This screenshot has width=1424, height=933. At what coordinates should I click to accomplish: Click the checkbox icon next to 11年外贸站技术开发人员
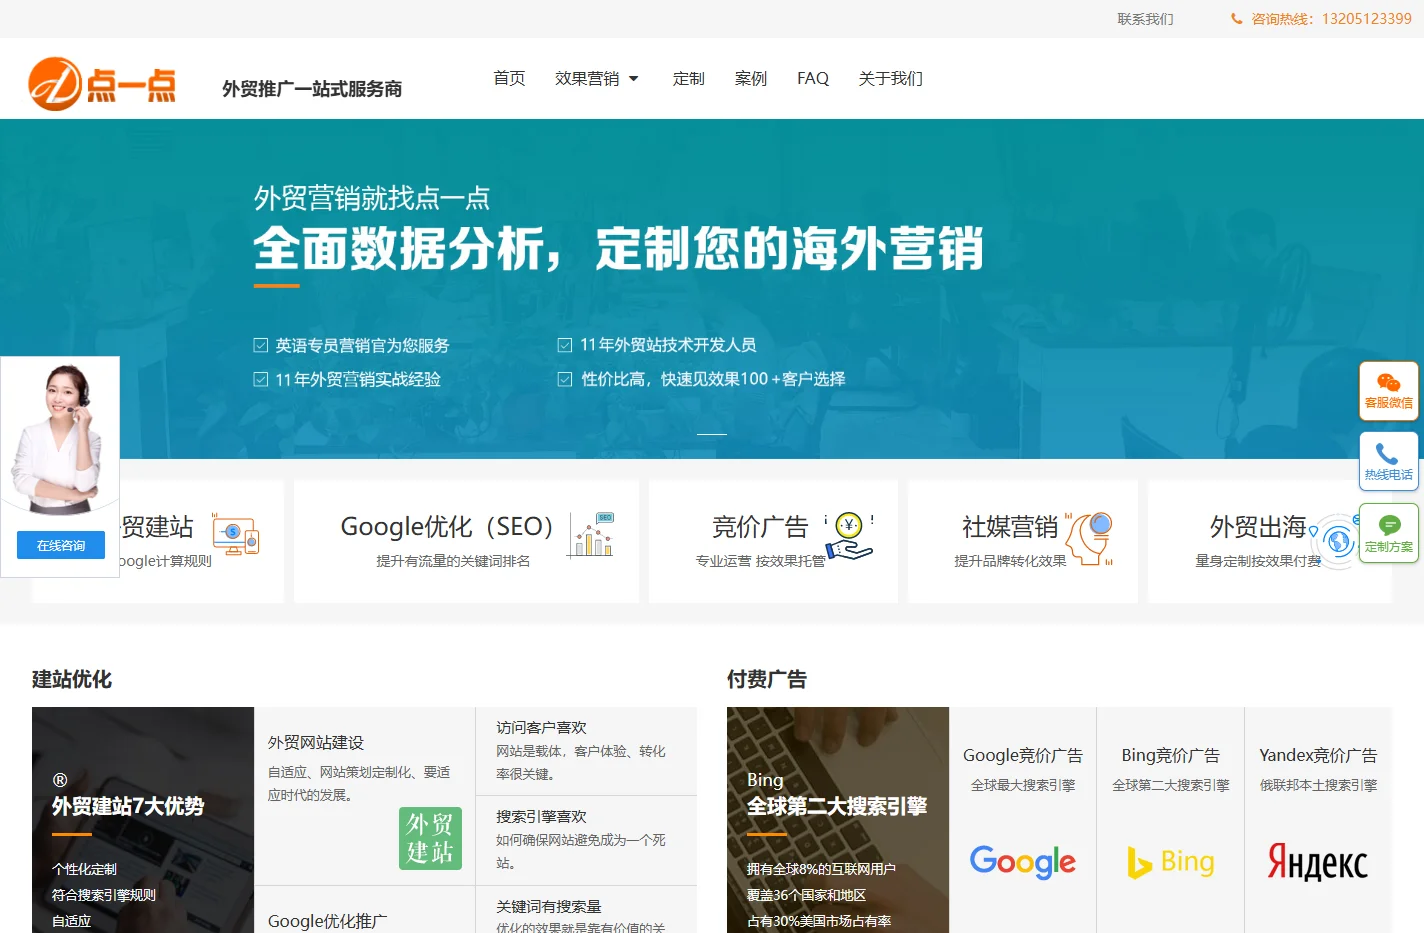(x=565, y=345)
